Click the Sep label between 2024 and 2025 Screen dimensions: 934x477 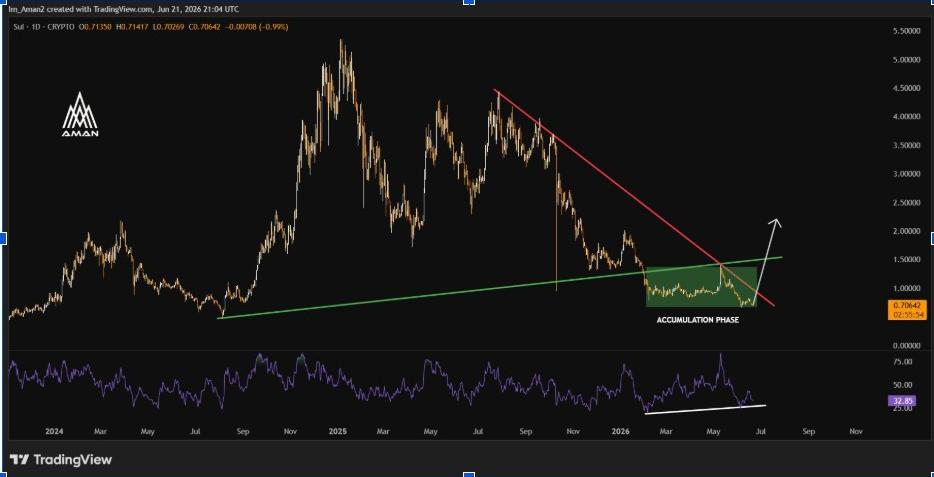click(244, 431)
